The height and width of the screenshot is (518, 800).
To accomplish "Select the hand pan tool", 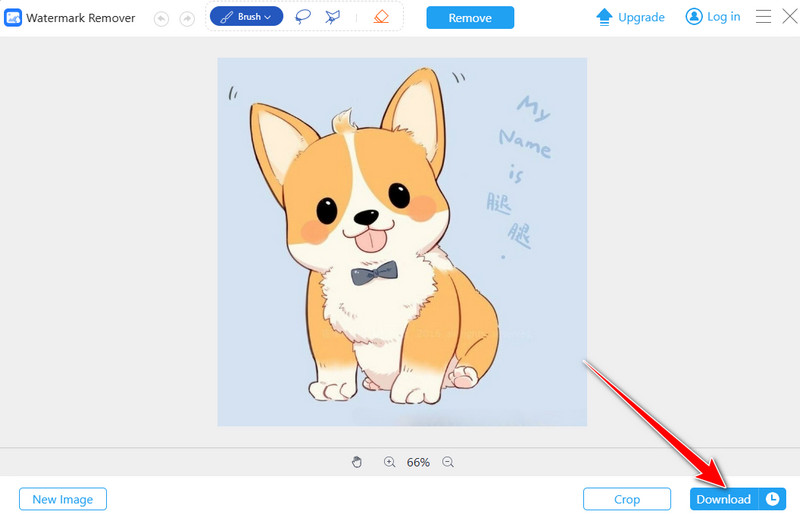I will (357, 462).
